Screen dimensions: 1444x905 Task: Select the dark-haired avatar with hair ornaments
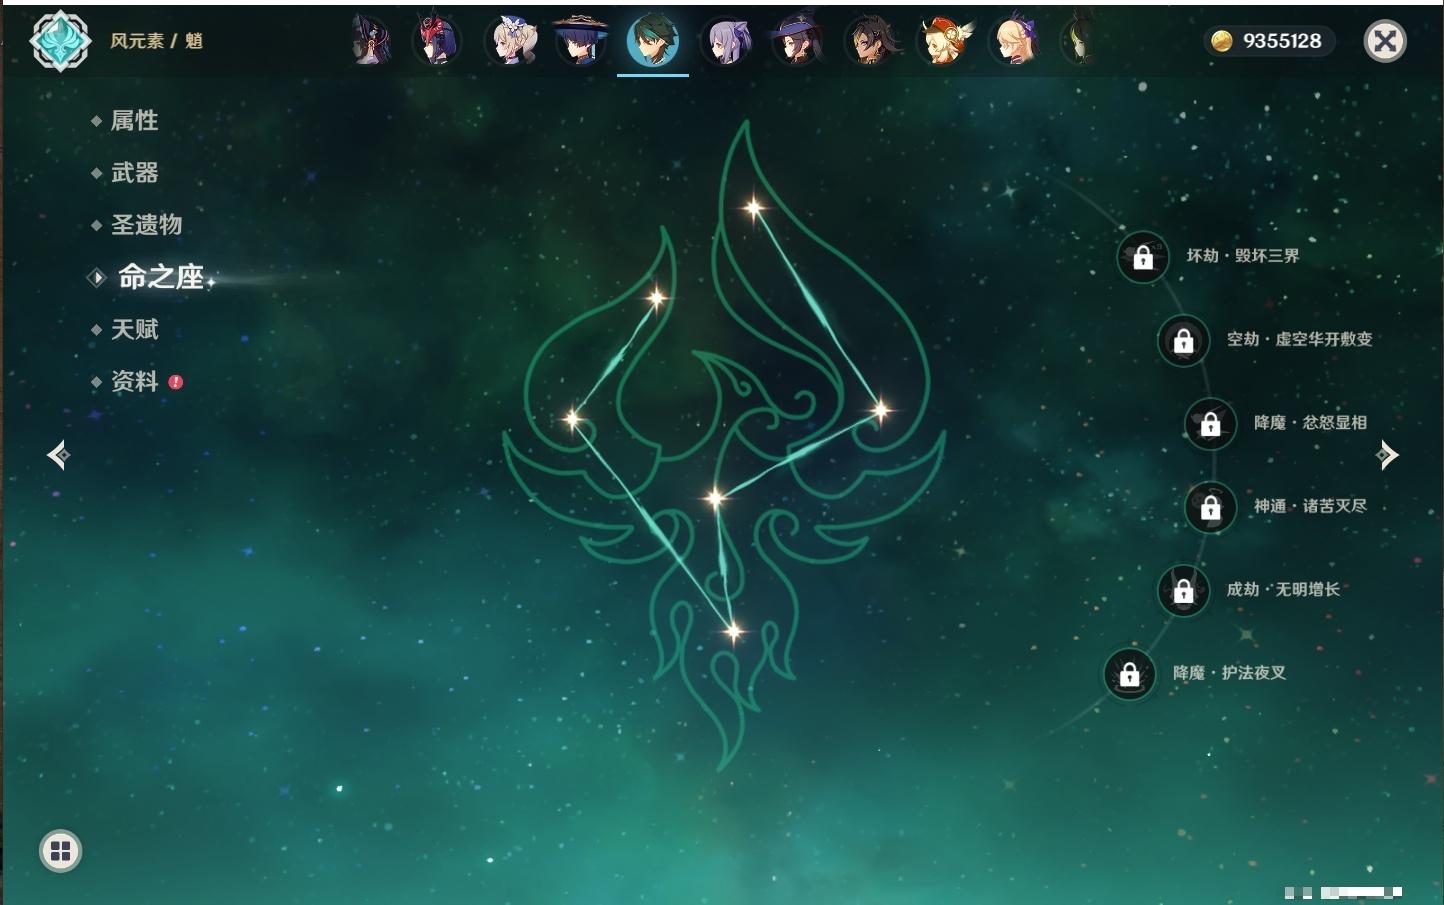click(x=371, y=41)
